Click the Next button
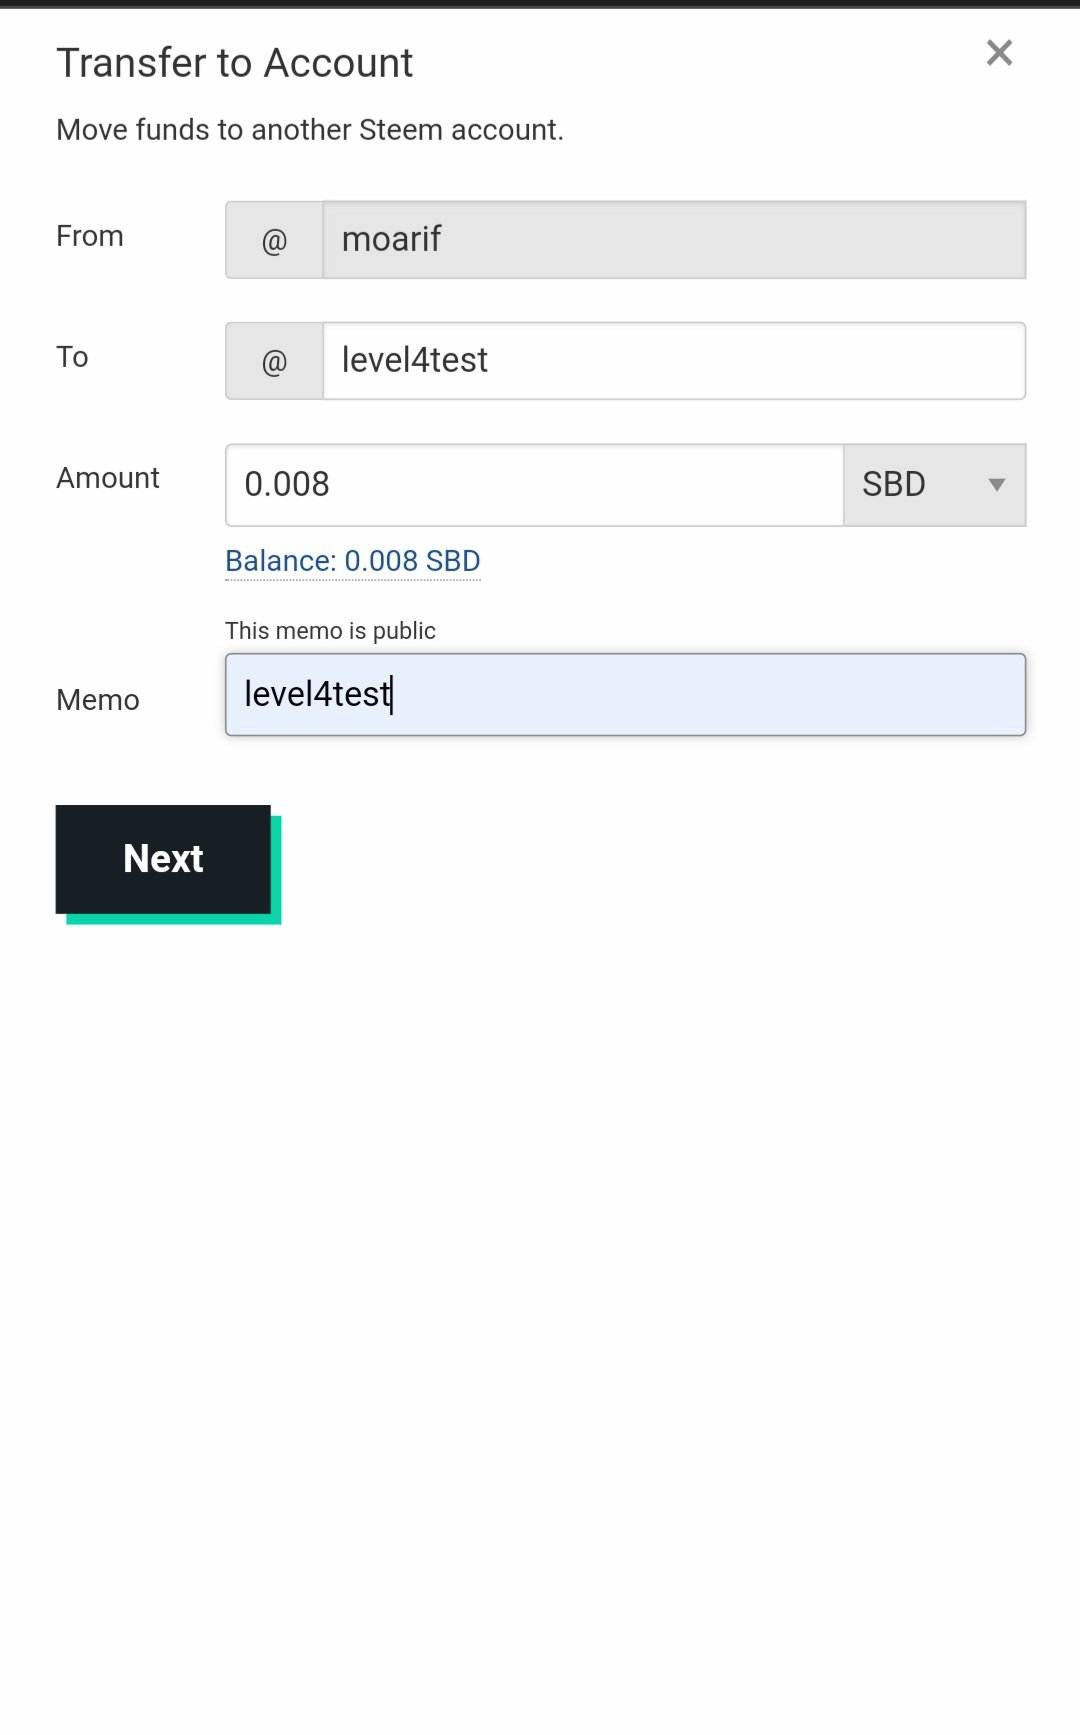 pos(163,859)
